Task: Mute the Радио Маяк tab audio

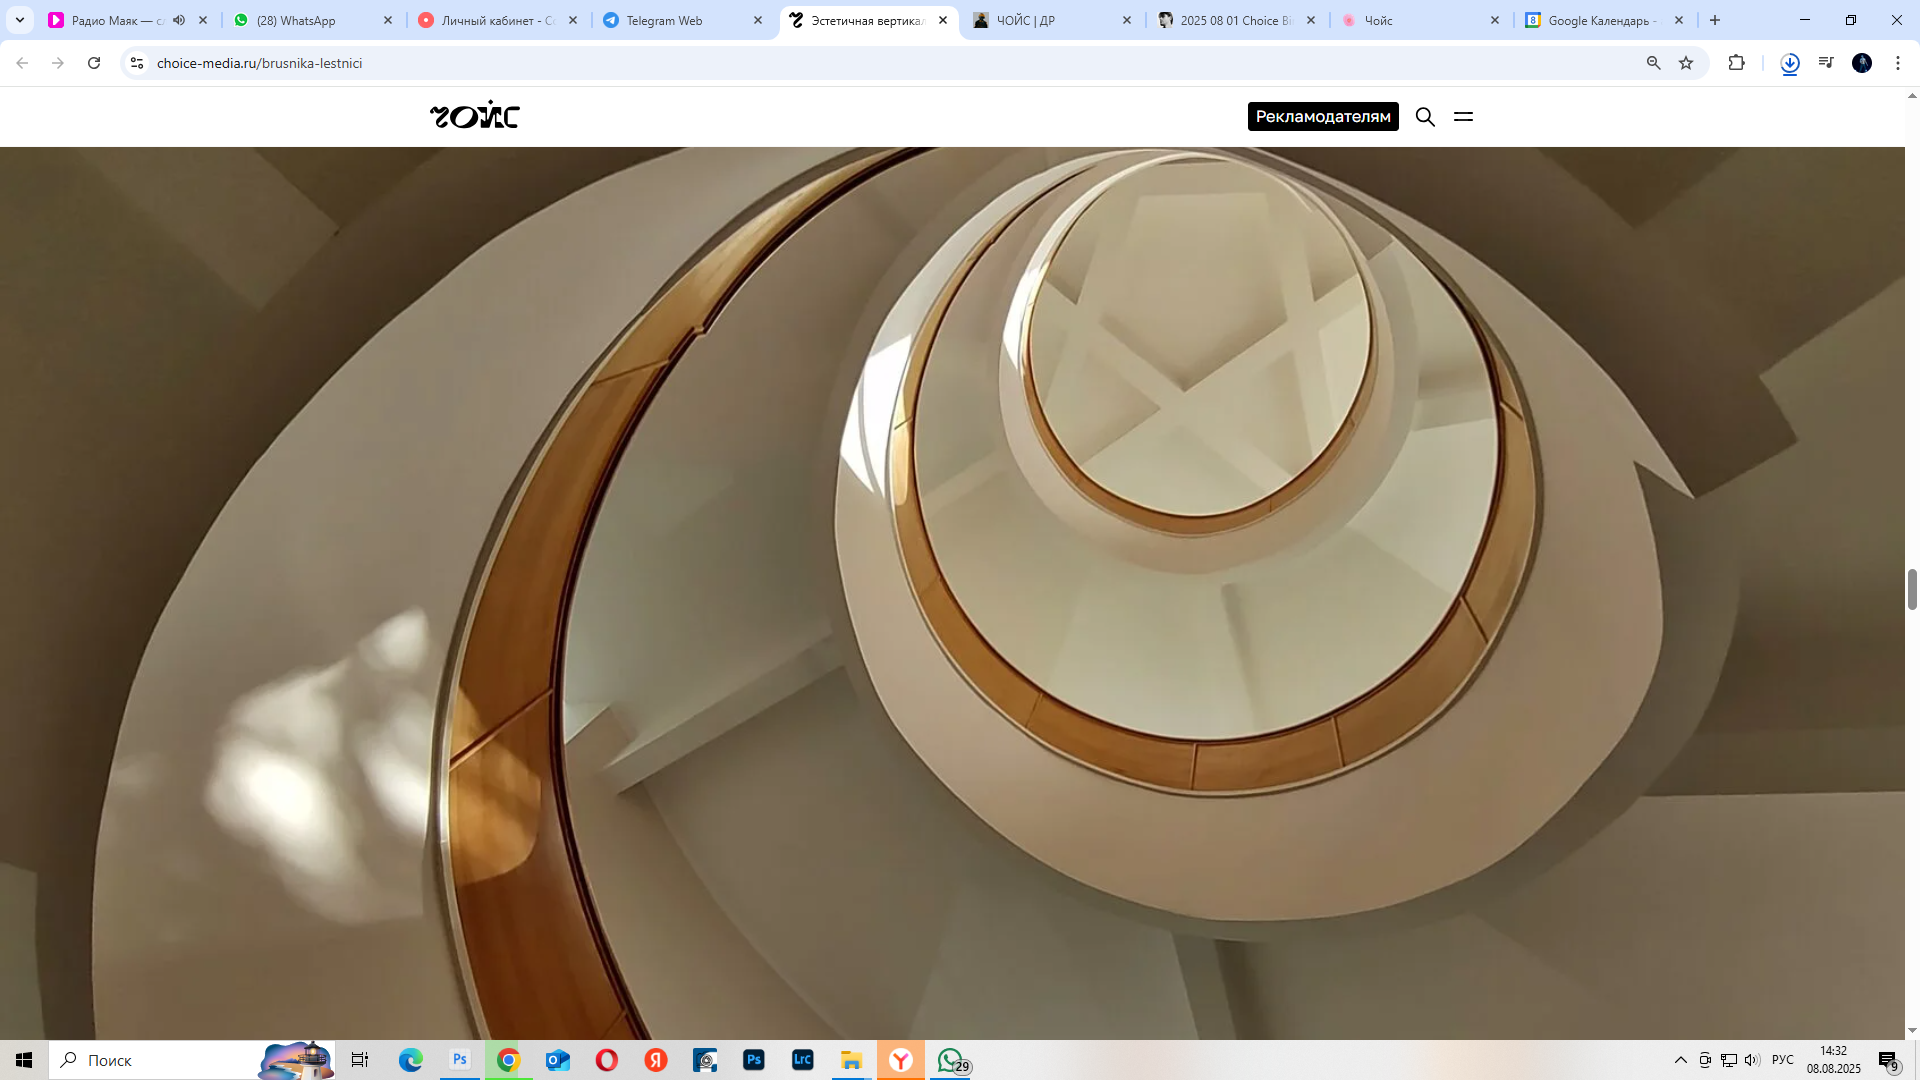Action: click(179, 20)
